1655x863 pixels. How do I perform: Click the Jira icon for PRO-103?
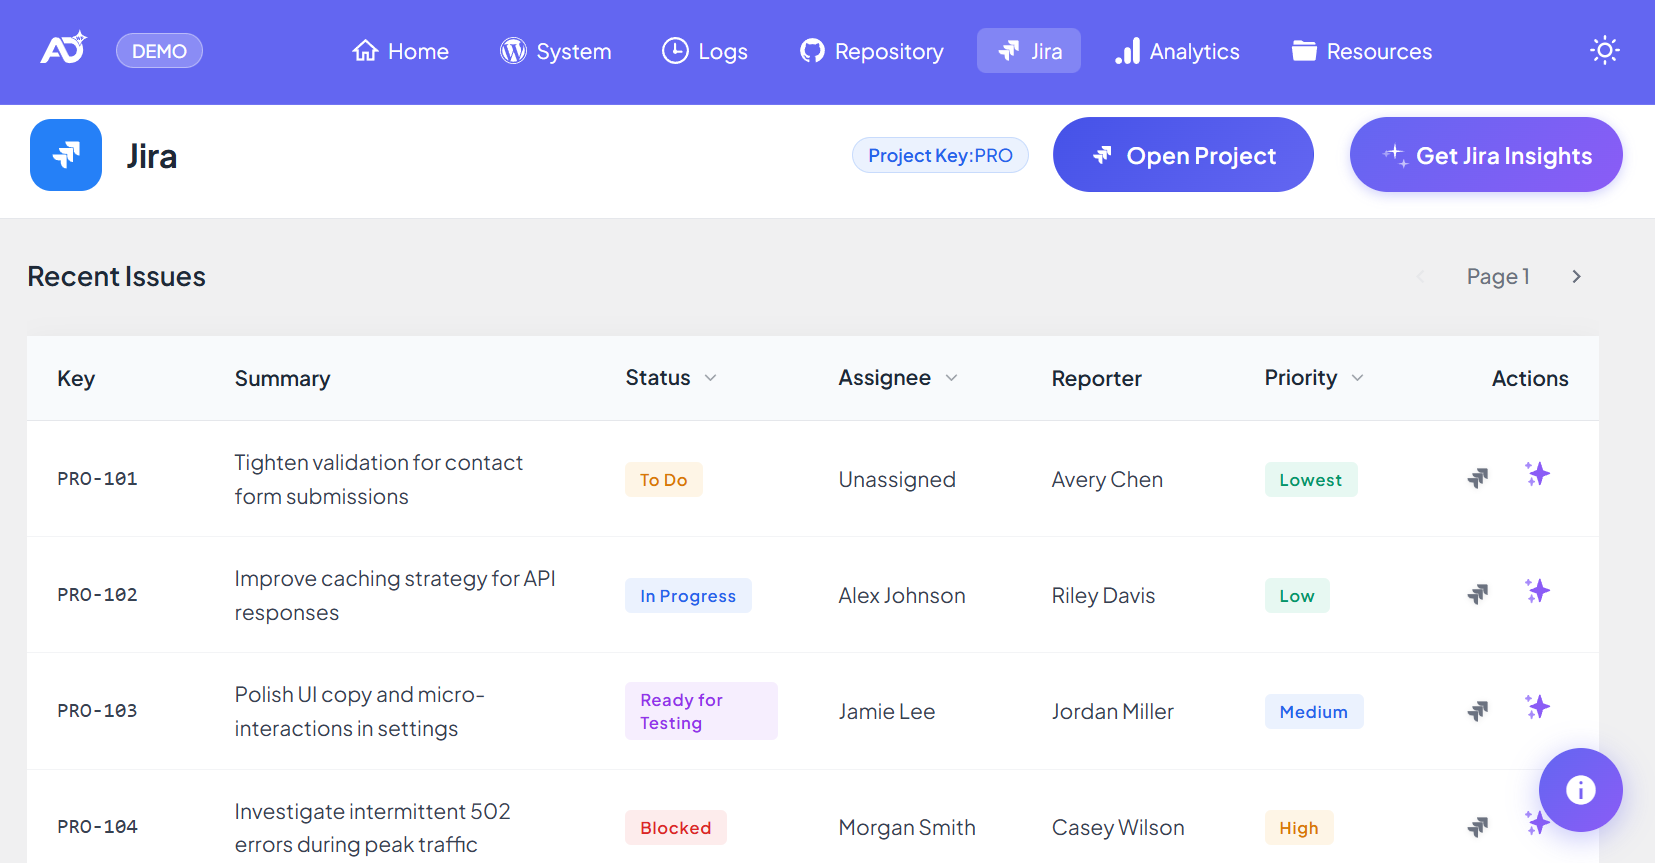[1477, 711]
